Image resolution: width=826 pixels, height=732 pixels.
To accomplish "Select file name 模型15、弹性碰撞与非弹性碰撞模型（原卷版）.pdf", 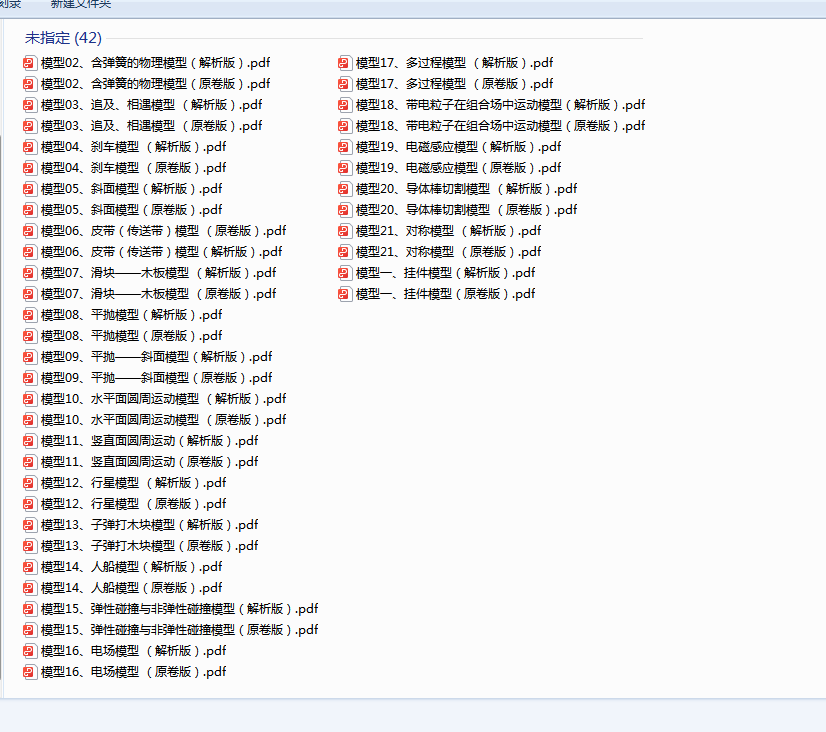I will pos(180,630).
